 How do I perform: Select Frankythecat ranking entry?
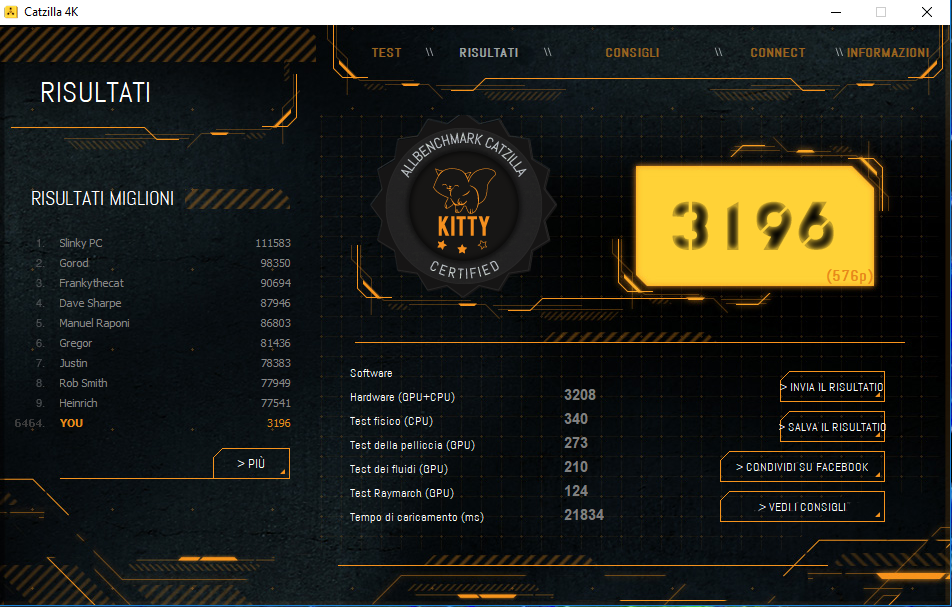(x=163, y=283)
